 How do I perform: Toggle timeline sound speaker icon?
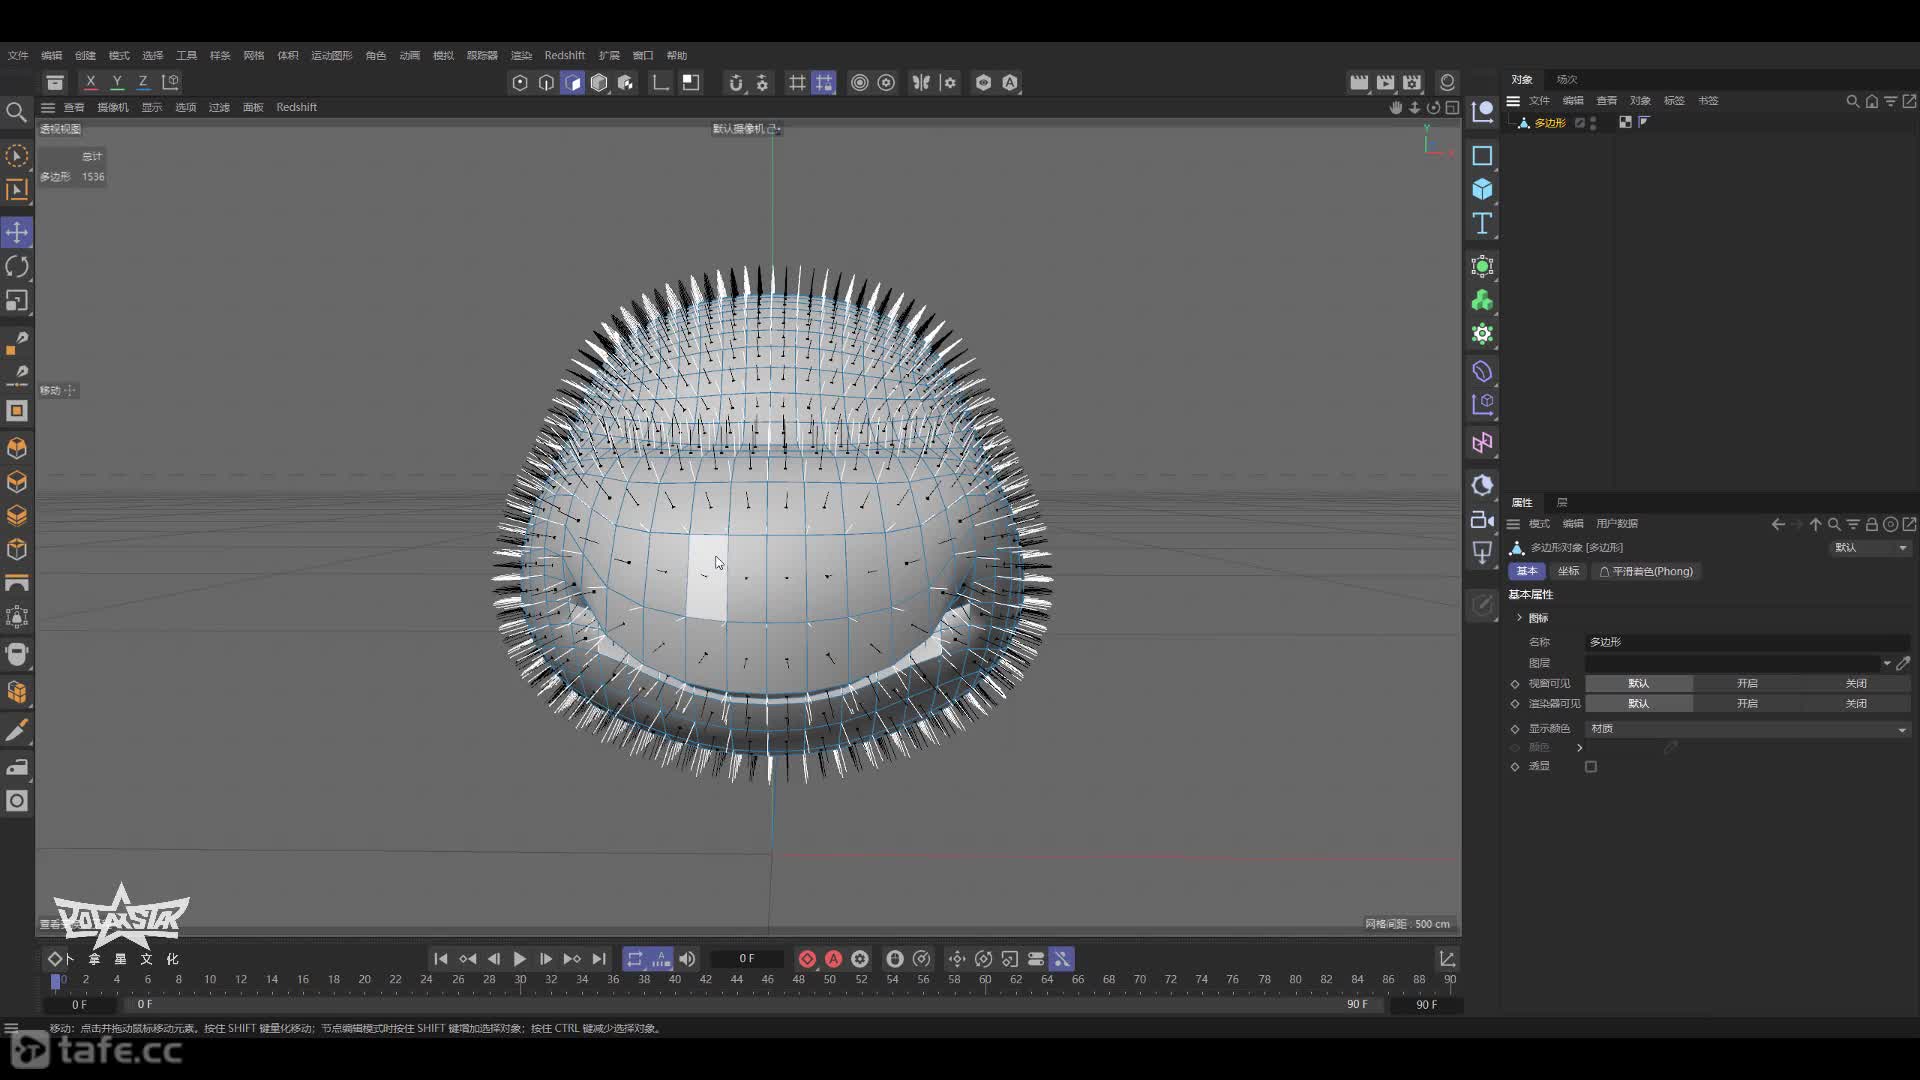[687, 959]
